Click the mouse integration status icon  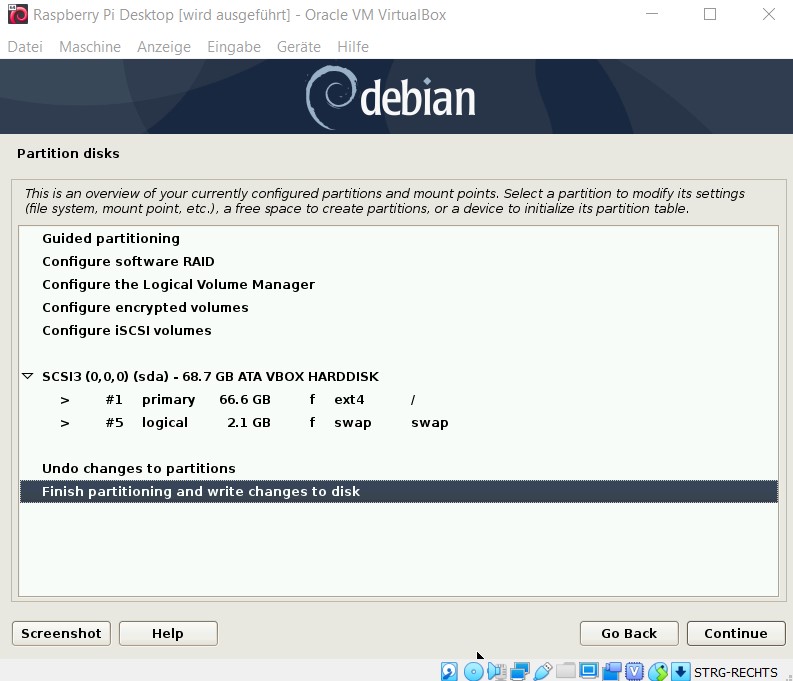click(657, 671)
